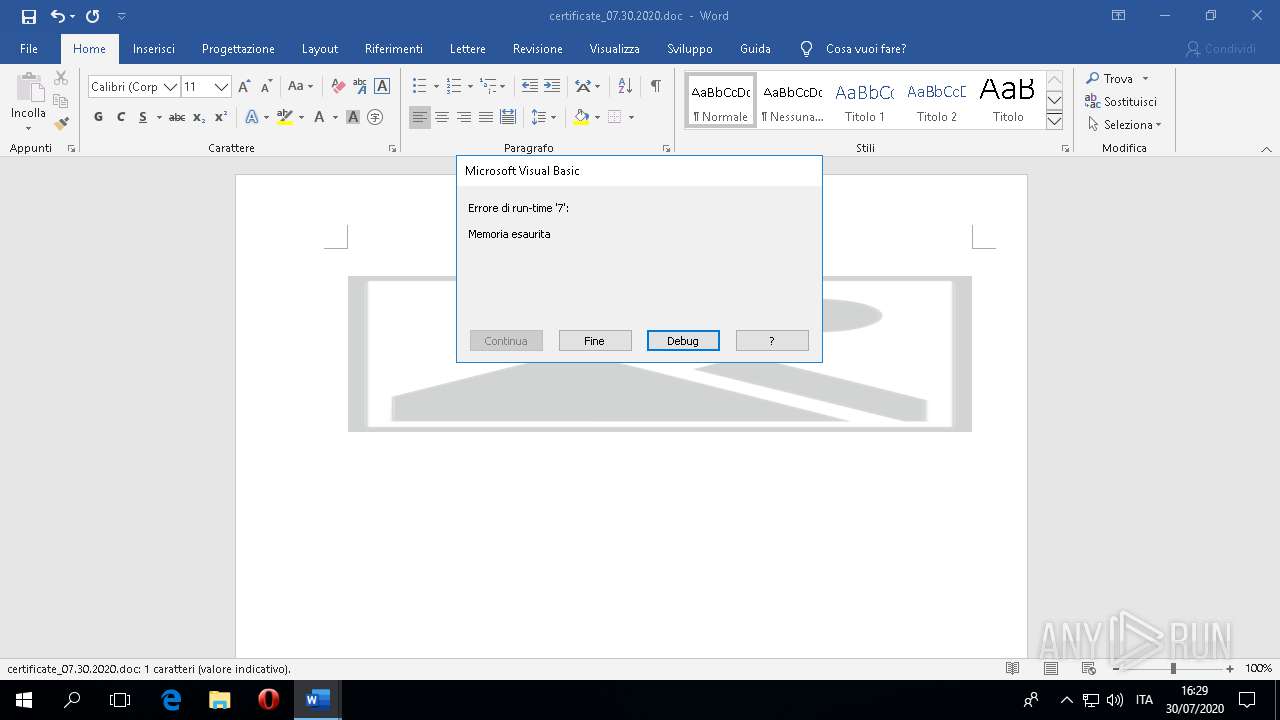Open the Riferimenti tab
Viewport: 1280px width, 720px height.
[394, 49]
